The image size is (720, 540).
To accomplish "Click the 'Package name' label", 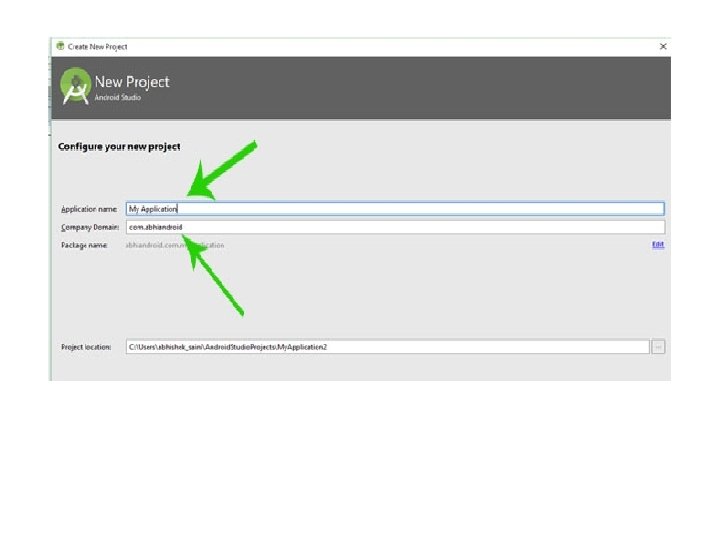I will click(x=84, y=245).
